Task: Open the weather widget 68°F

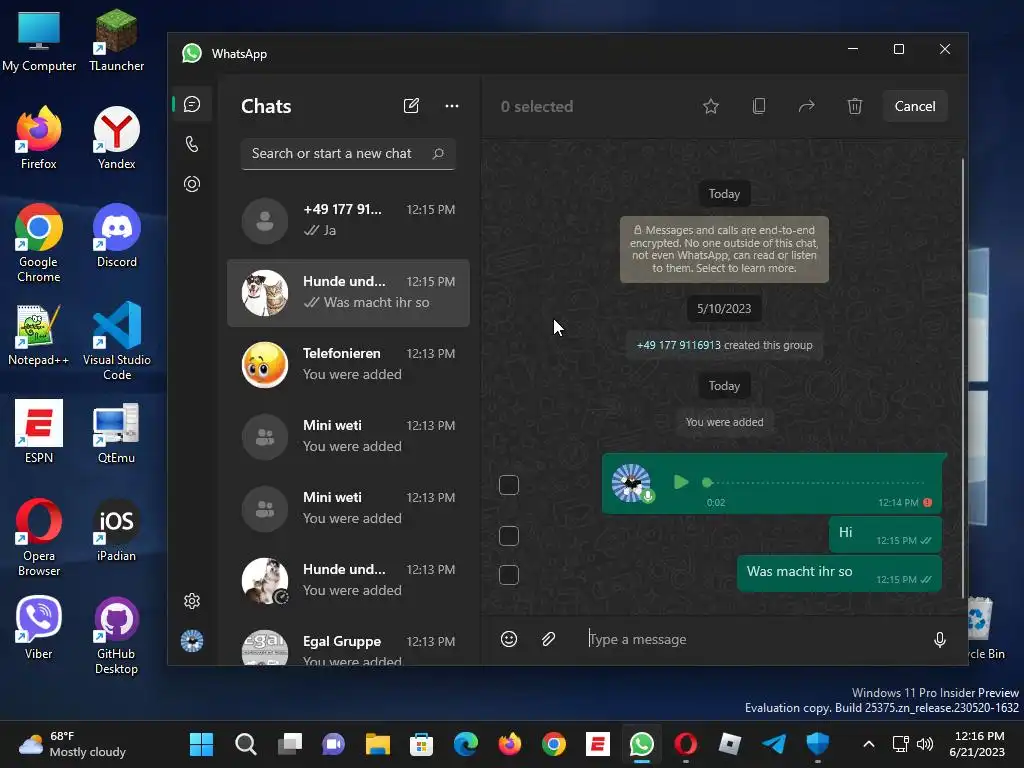Action: point(72,744)
